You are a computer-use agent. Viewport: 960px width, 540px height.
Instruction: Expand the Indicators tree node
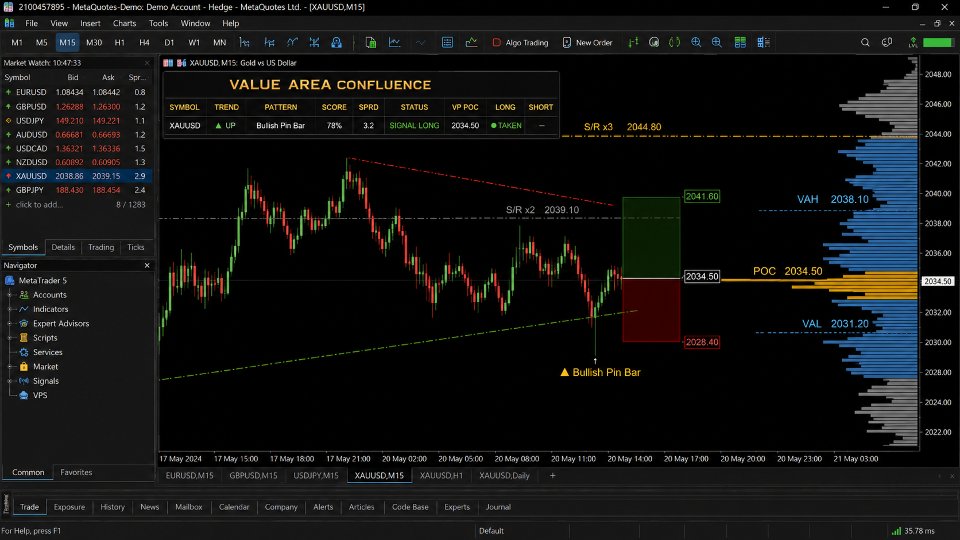point(10,309)
